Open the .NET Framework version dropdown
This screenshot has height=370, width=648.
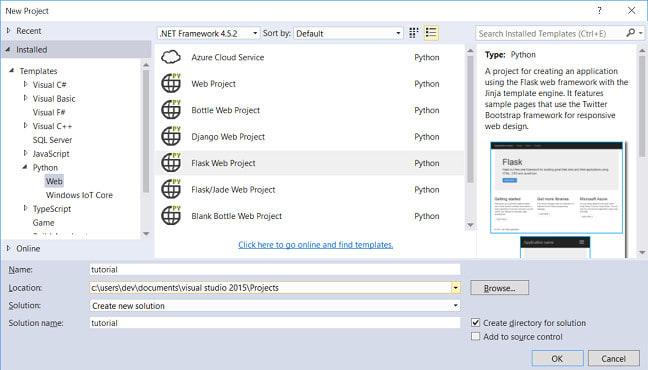208,33
